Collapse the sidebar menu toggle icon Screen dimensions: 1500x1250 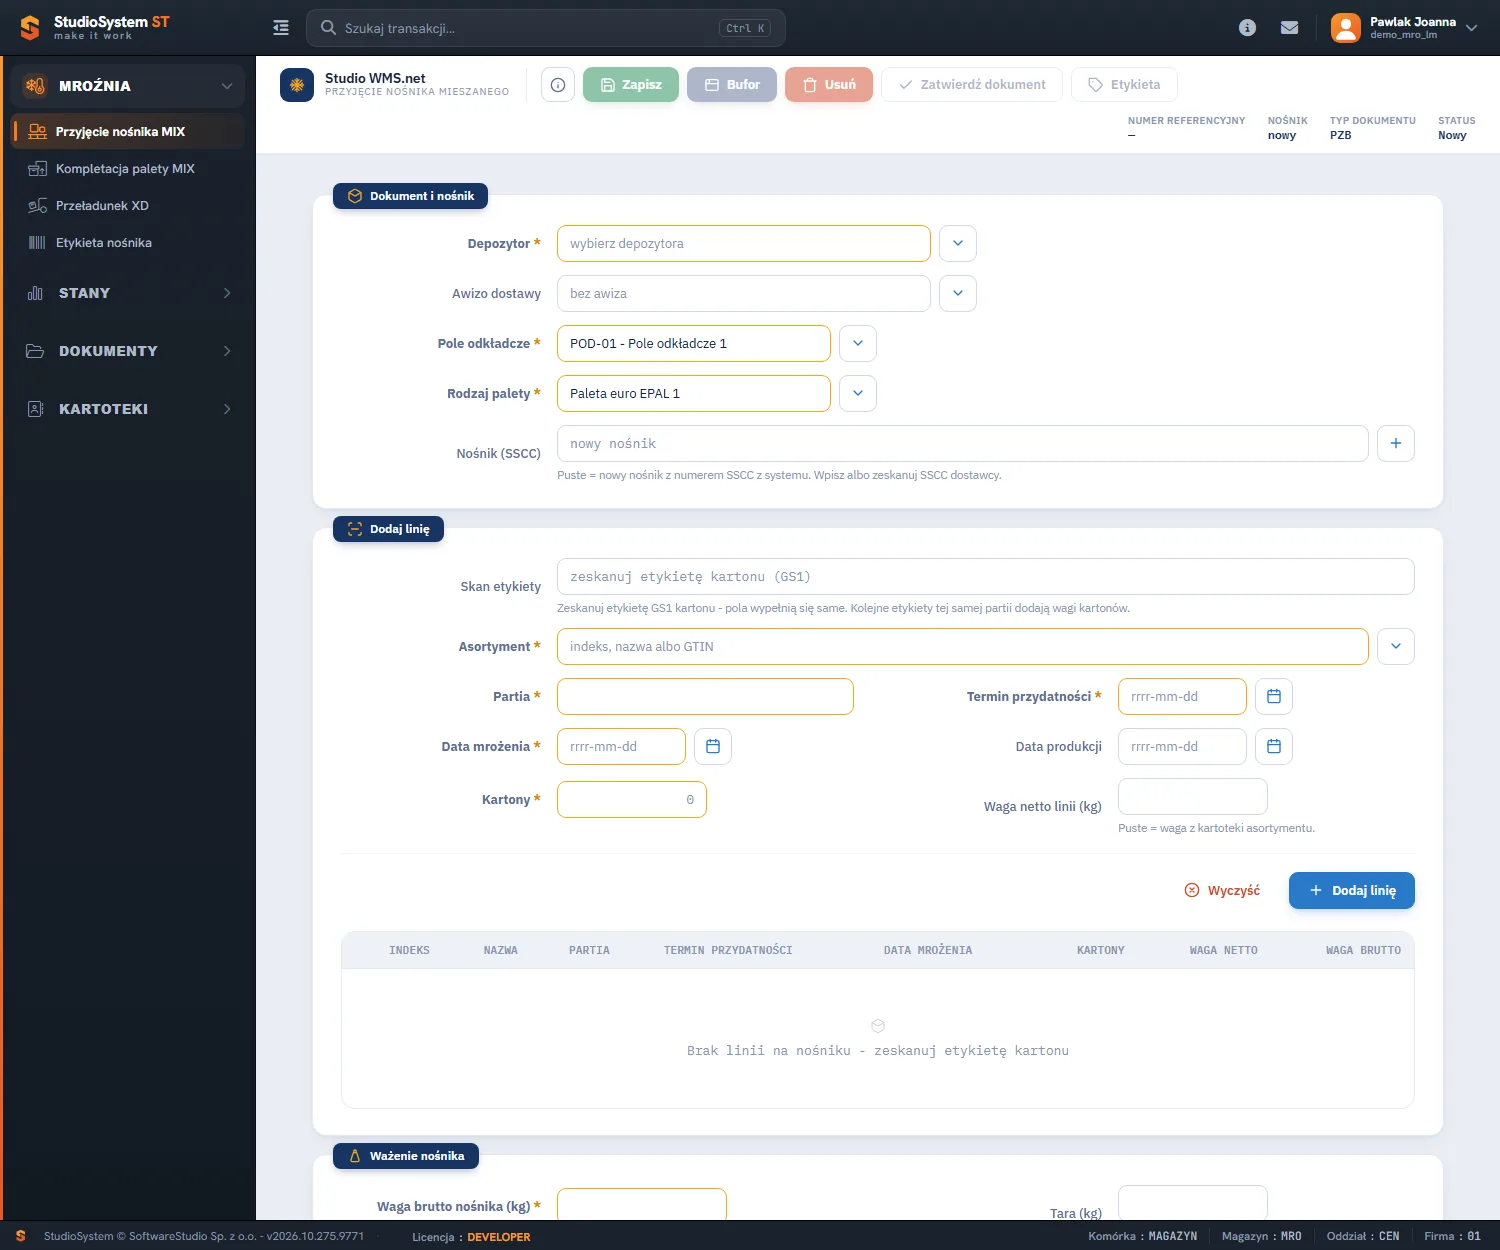point(281,28)
